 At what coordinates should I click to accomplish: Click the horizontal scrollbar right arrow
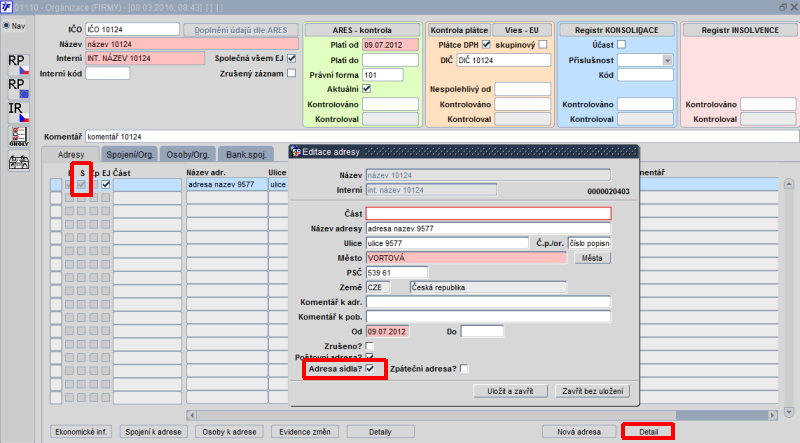tap(772, 415)
